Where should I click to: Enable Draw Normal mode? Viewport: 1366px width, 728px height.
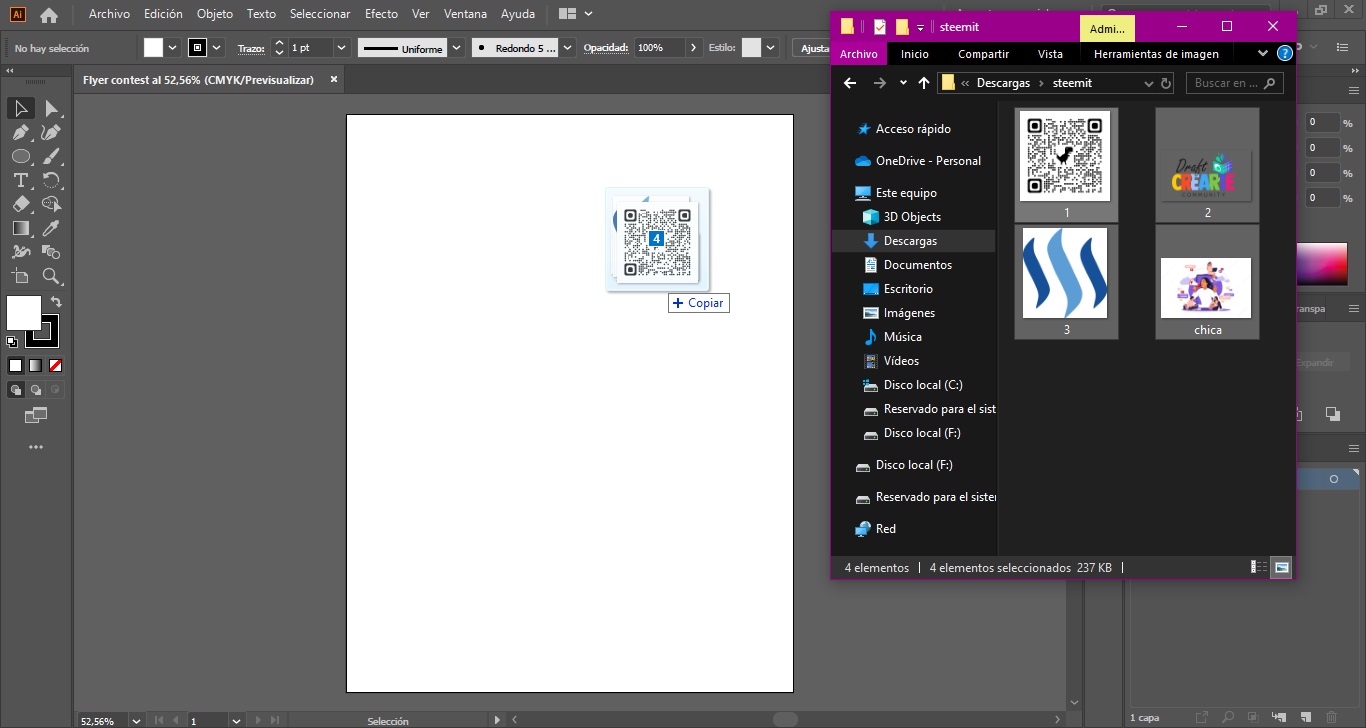pyautogui.click(x=16, y=390)
